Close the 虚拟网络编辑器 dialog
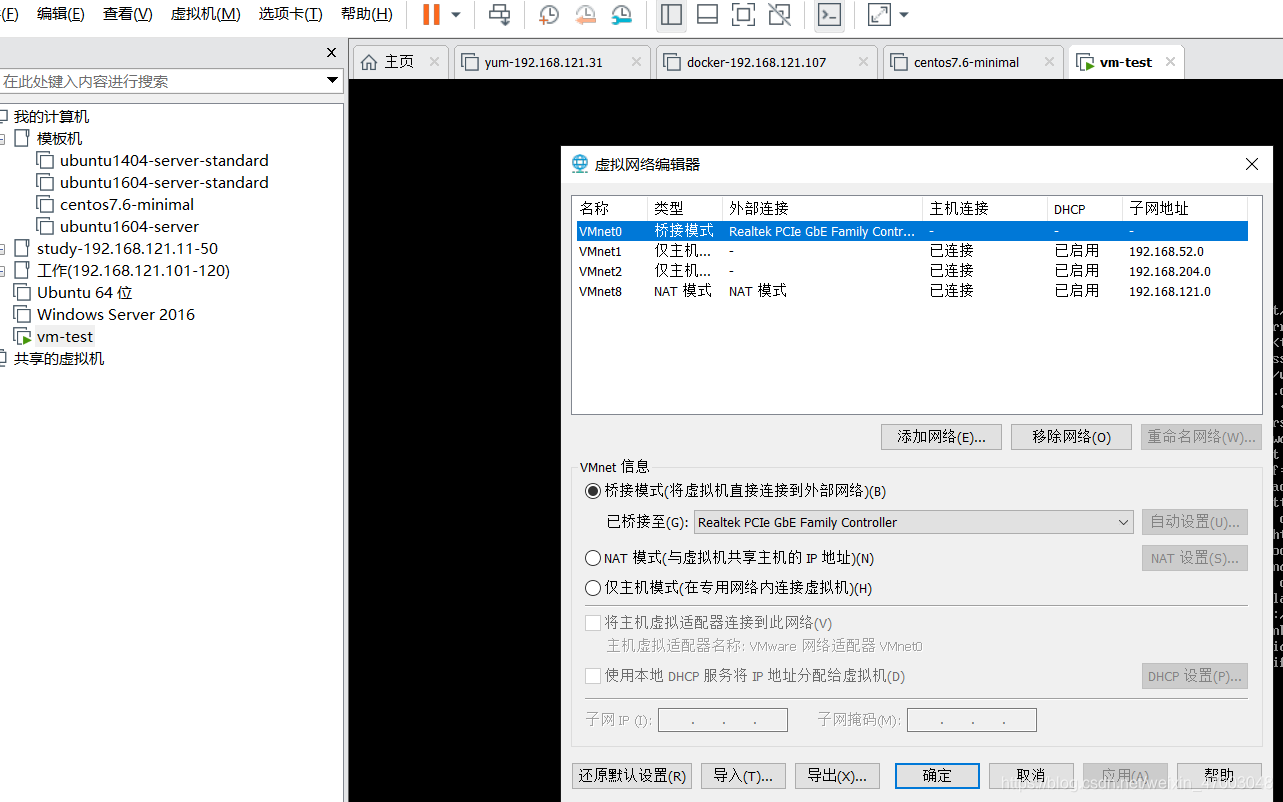This screenshot has height=802, width=1283. (1251, 164)
